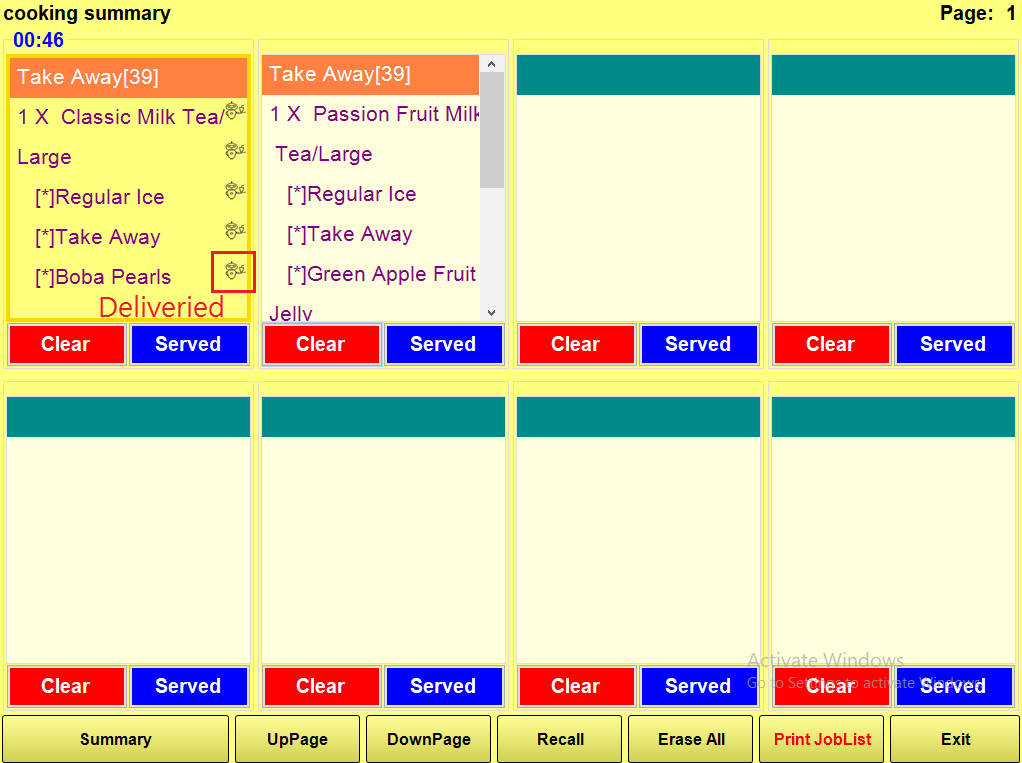Screen dimensions: 1022x763
Task: Click the delivered icon beside Classic Milk Tea
Action: tap(235, 110)
